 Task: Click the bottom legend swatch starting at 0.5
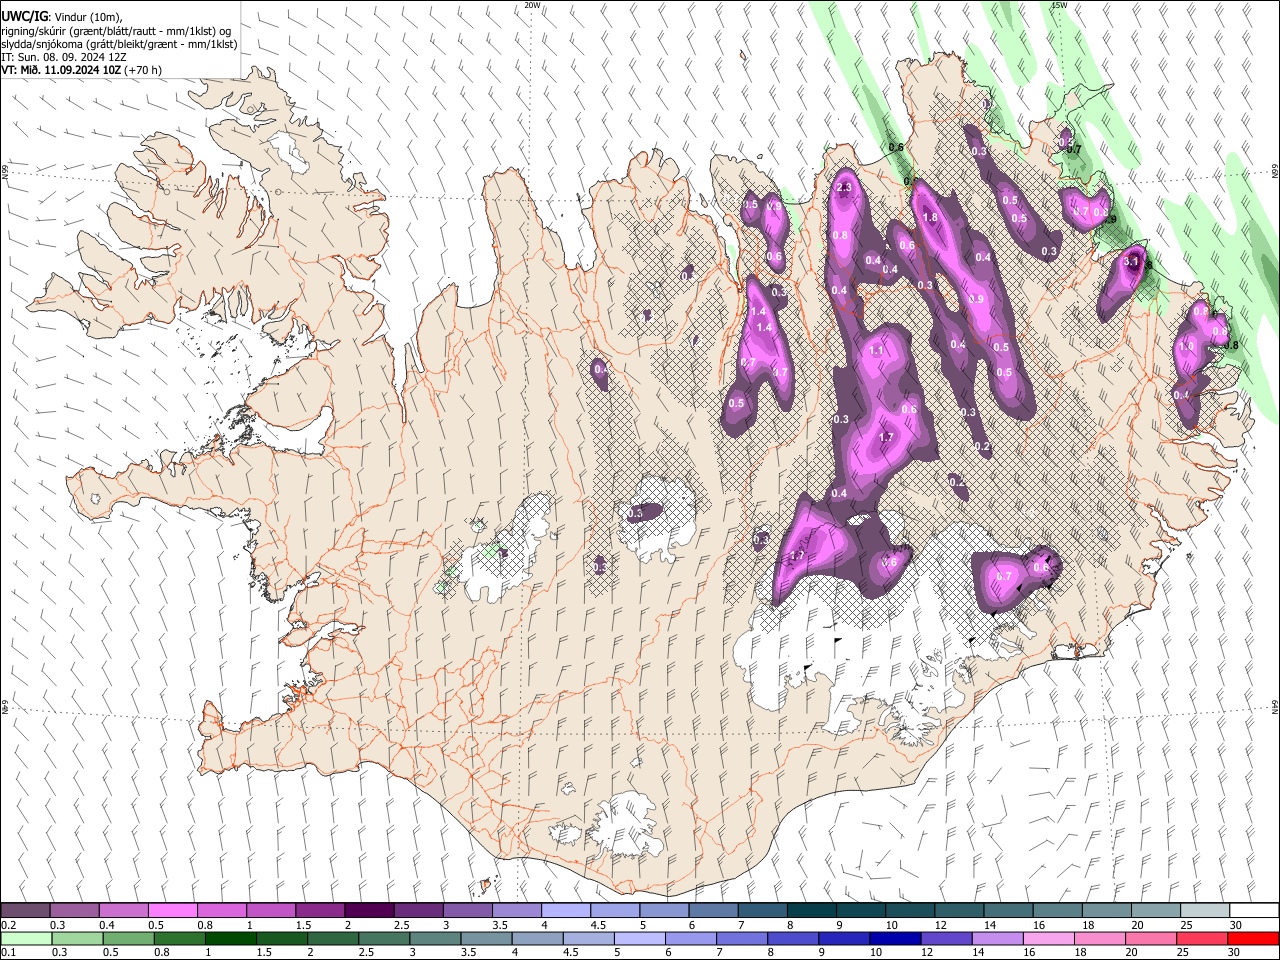click(129, 938)
